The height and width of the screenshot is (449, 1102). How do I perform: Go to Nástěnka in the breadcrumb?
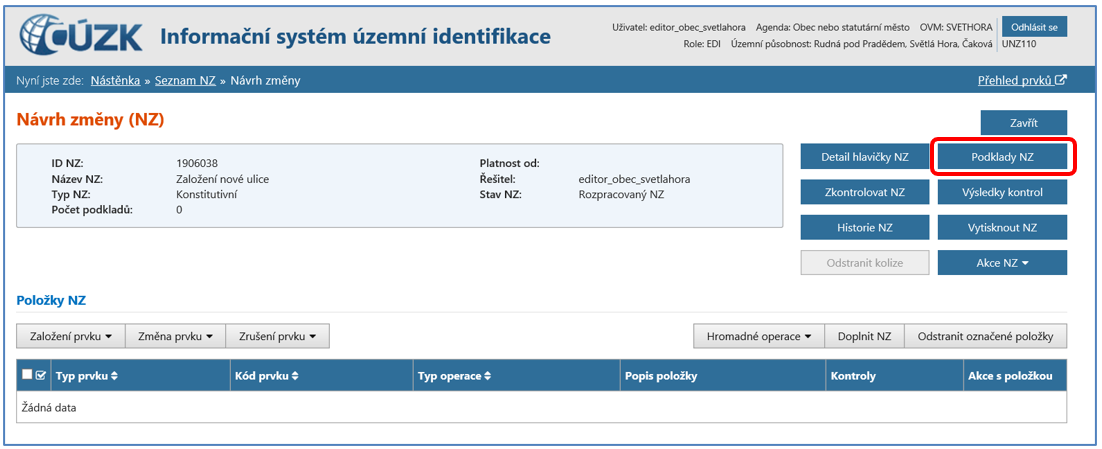pyautogui.click(x=115, y=80)
